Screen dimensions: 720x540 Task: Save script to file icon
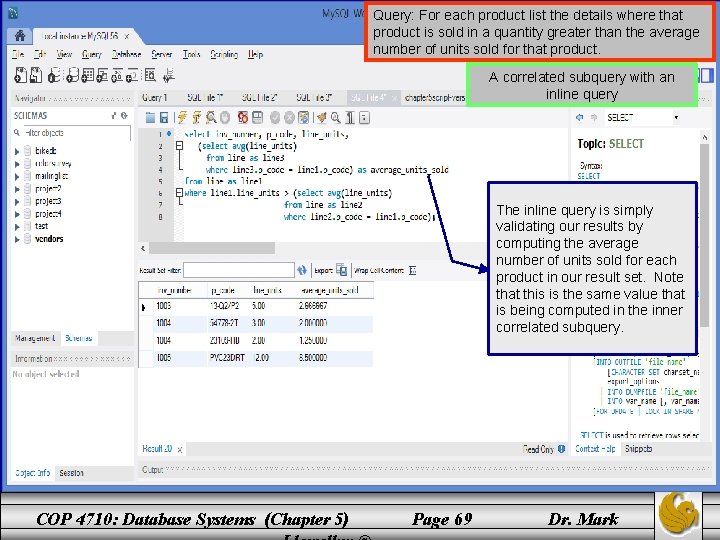point(164,118)
